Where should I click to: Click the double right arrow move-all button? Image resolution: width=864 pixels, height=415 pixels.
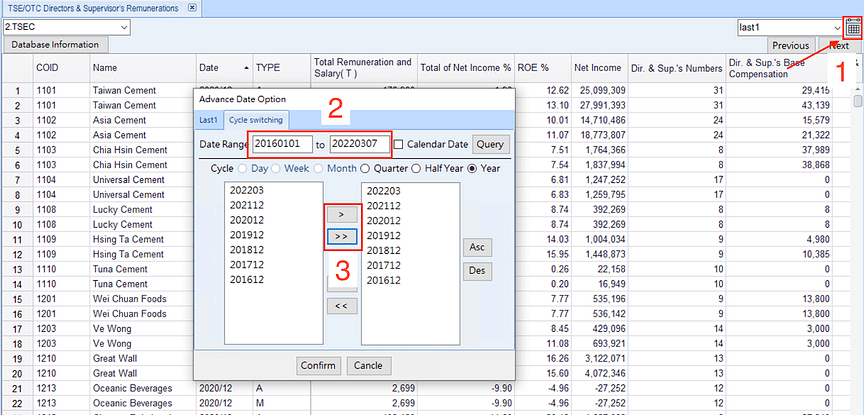pos(342,237)
